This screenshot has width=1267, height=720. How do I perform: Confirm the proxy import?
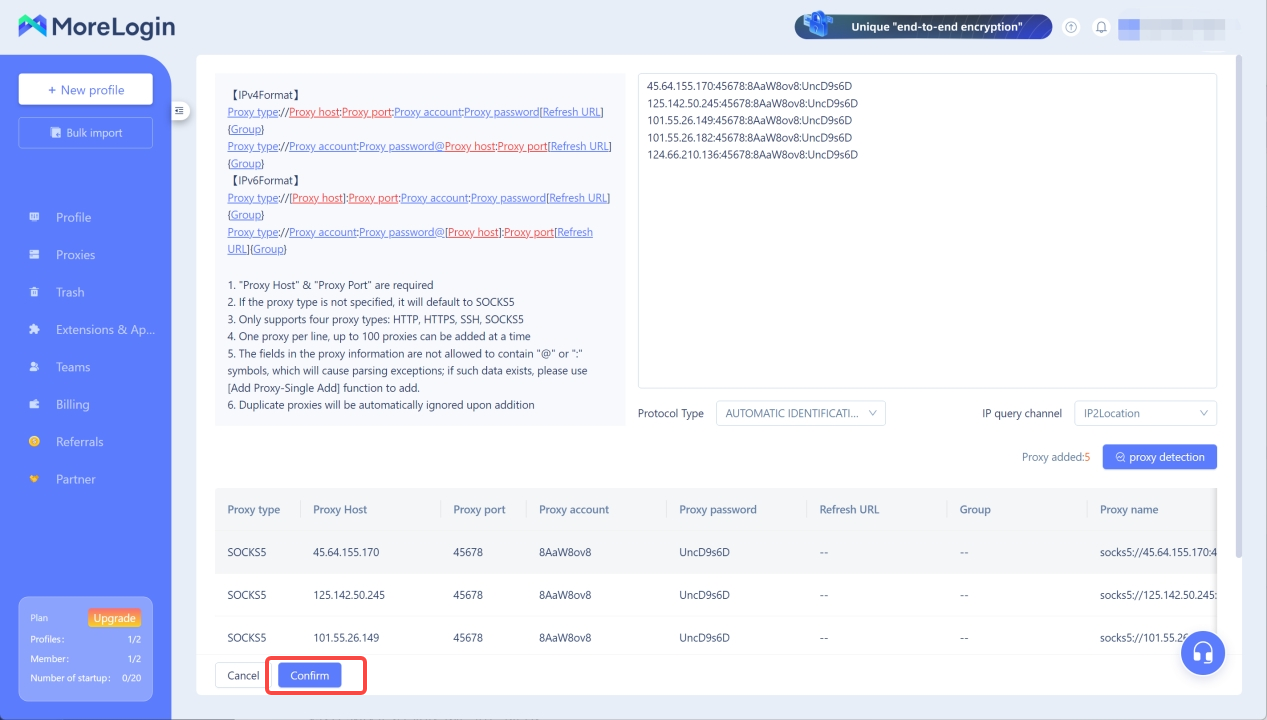point(309,676)
